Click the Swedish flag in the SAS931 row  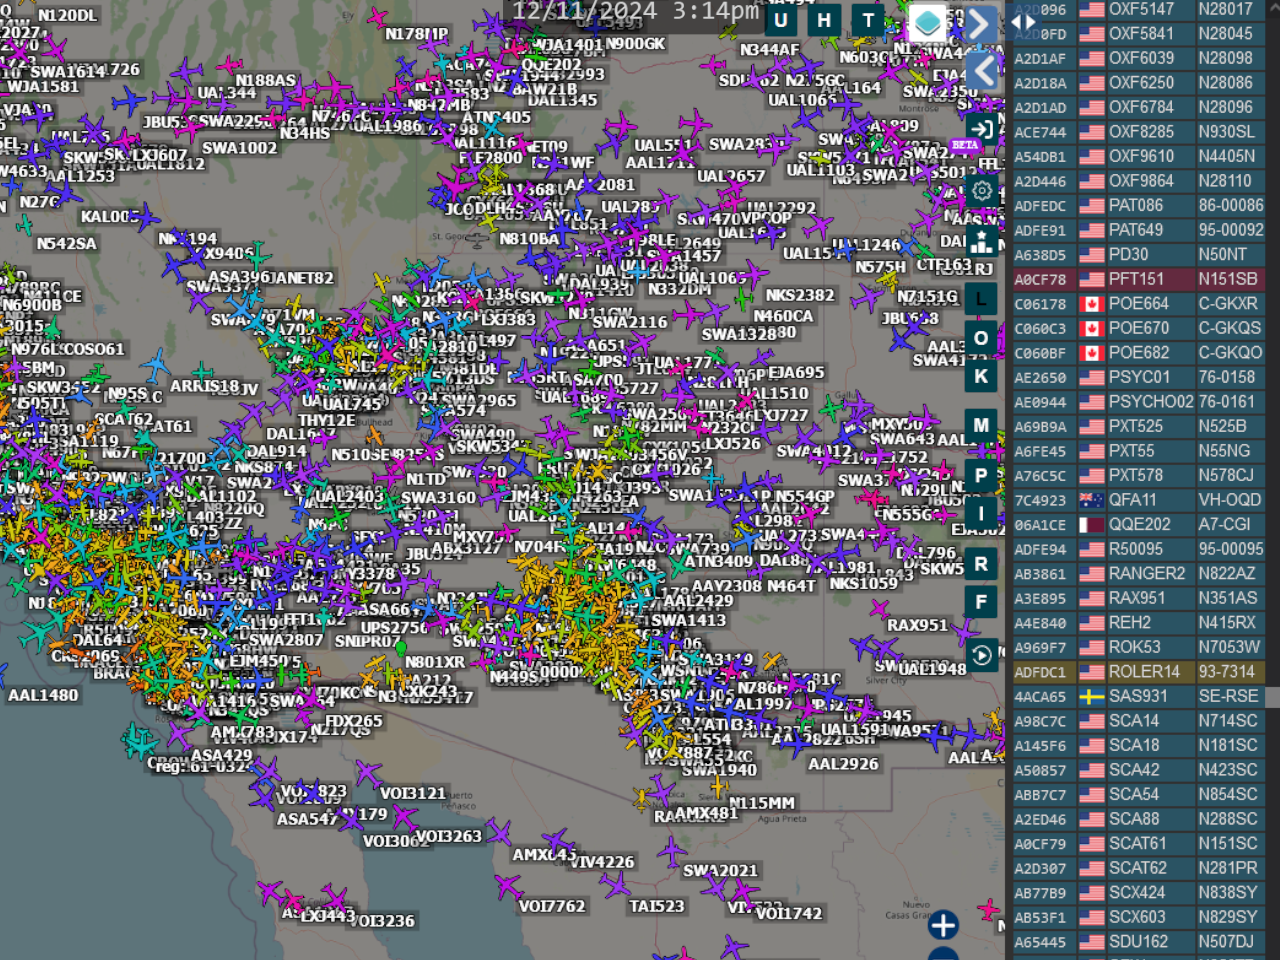[1091, 697]
